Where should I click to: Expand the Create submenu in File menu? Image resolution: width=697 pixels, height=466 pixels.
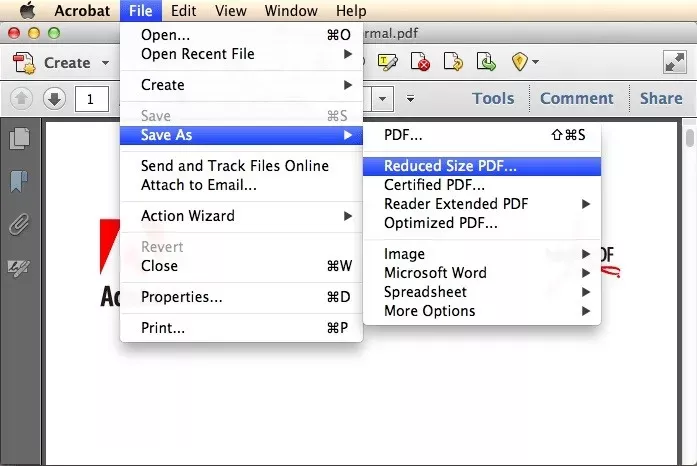(241, 85)
